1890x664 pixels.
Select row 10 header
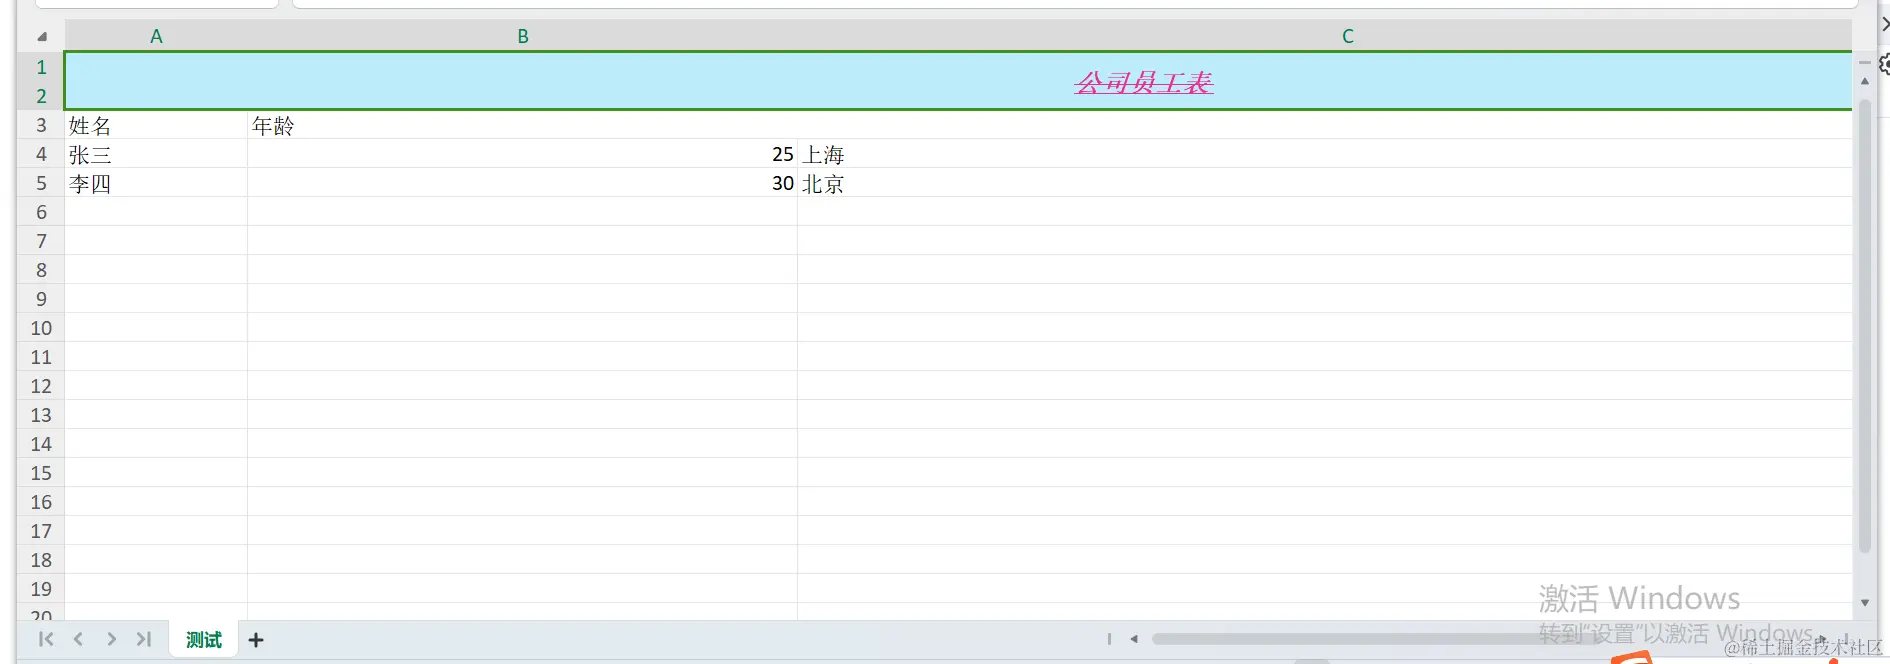pos(41,328)
